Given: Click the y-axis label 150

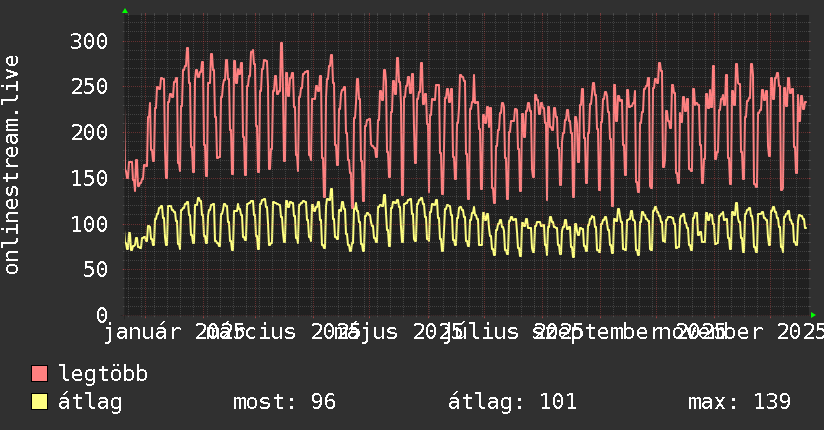Looking at the screenshot, I should (x=89, y=178).
